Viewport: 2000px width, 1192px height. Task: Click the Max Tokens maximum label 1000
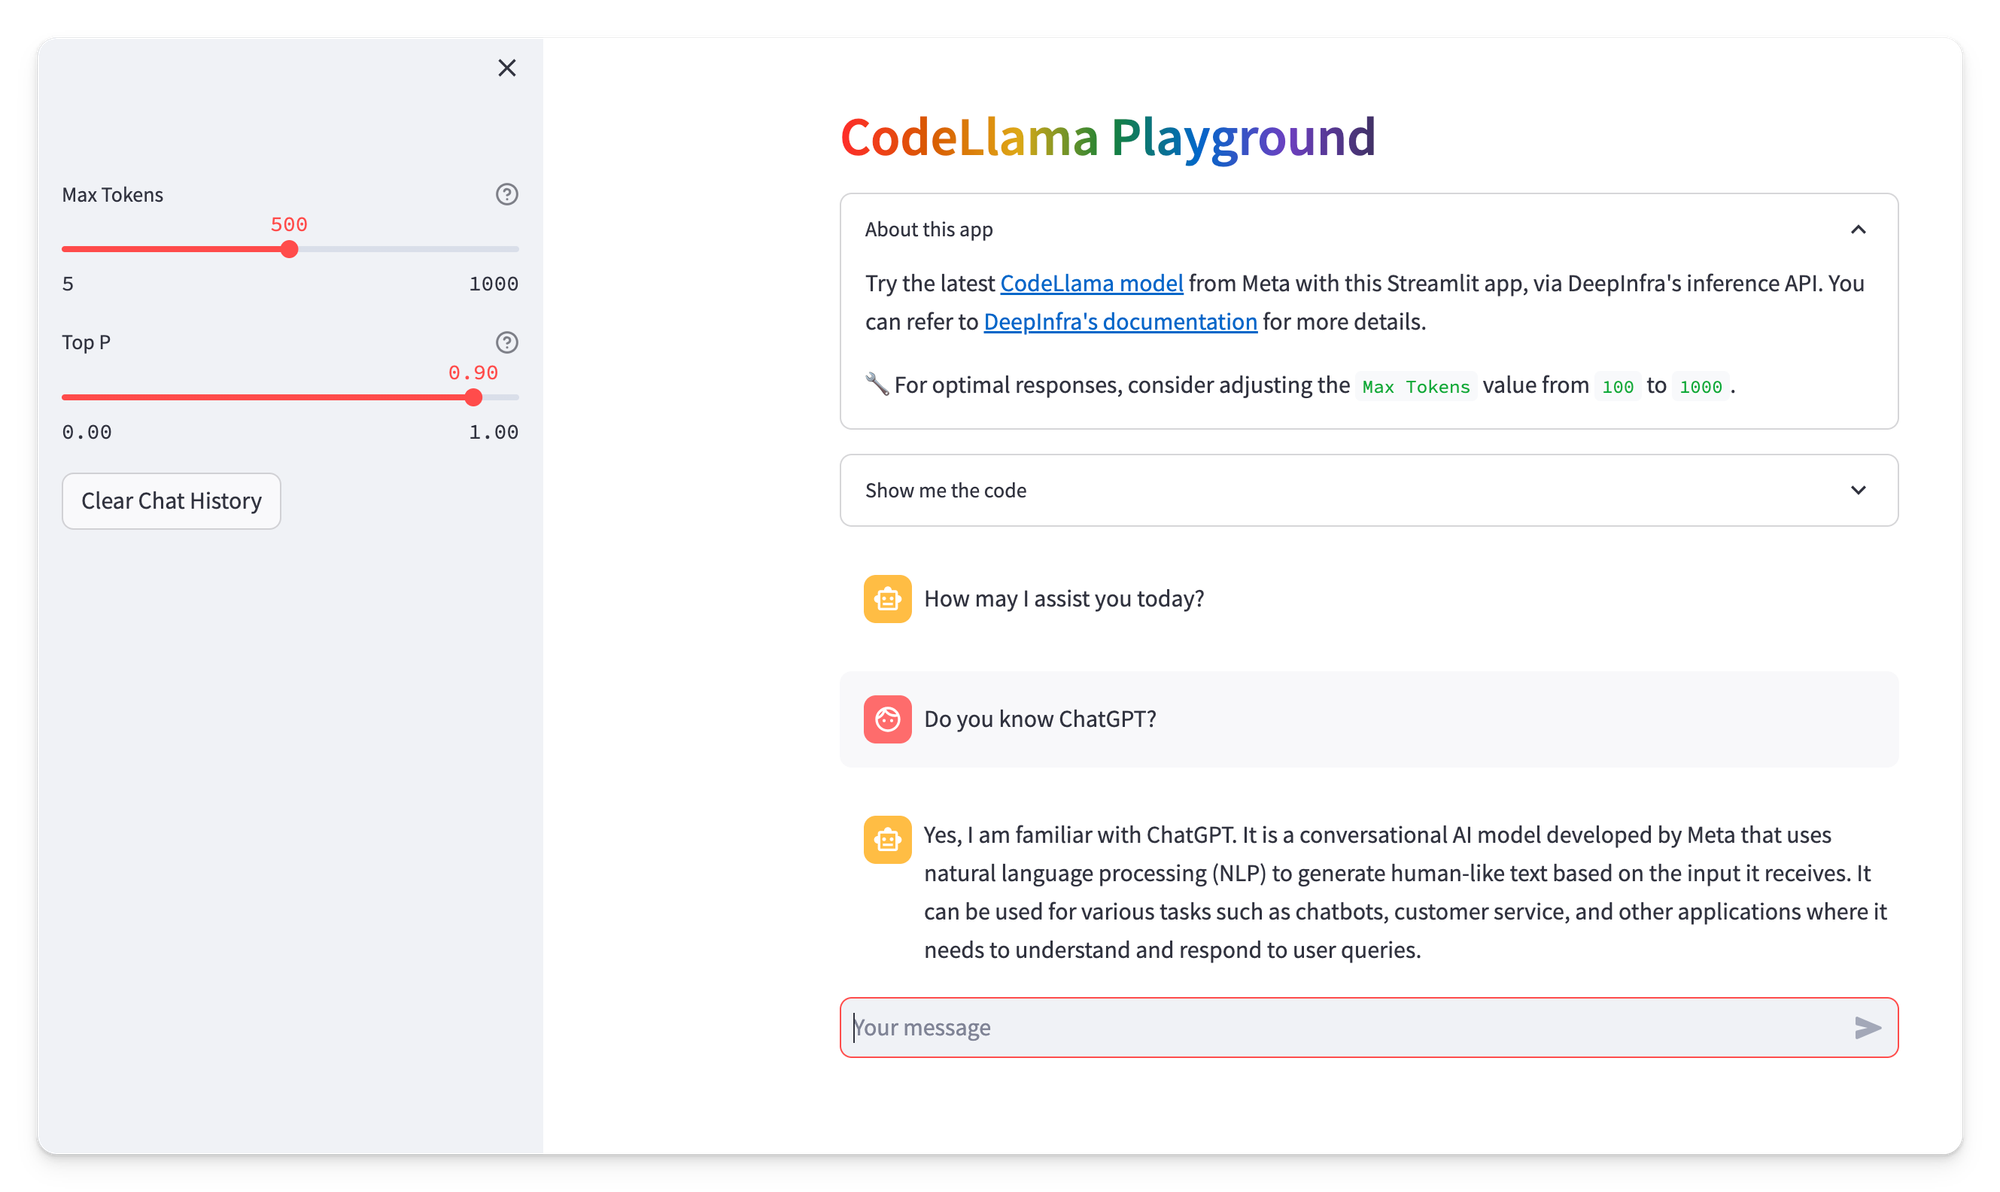[493, 284]
